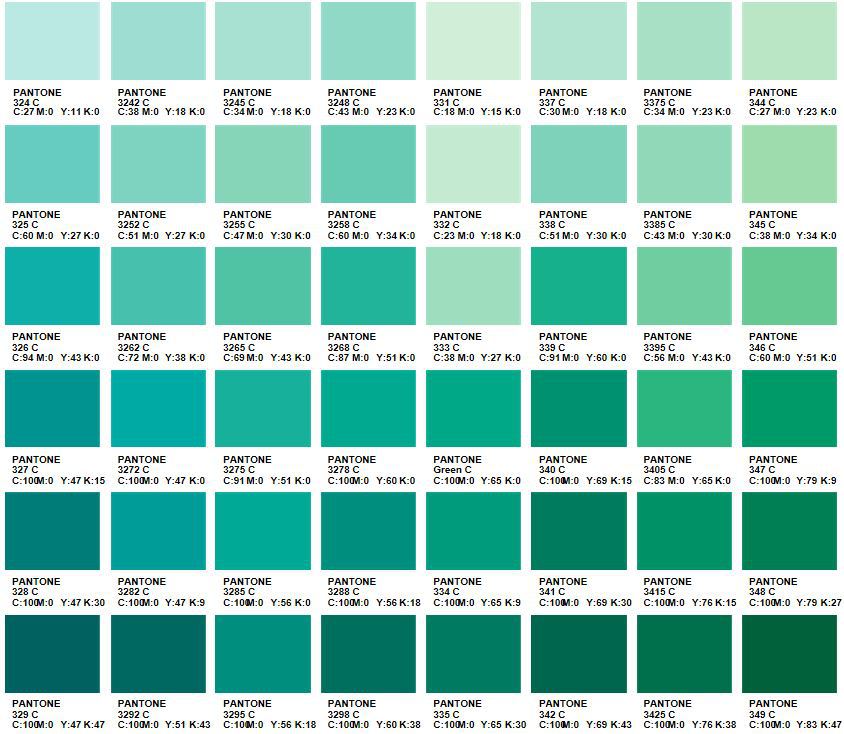
Task: Click the Pantone 325 C swatch
Action: pyautogui.click(x=52, y=164)
